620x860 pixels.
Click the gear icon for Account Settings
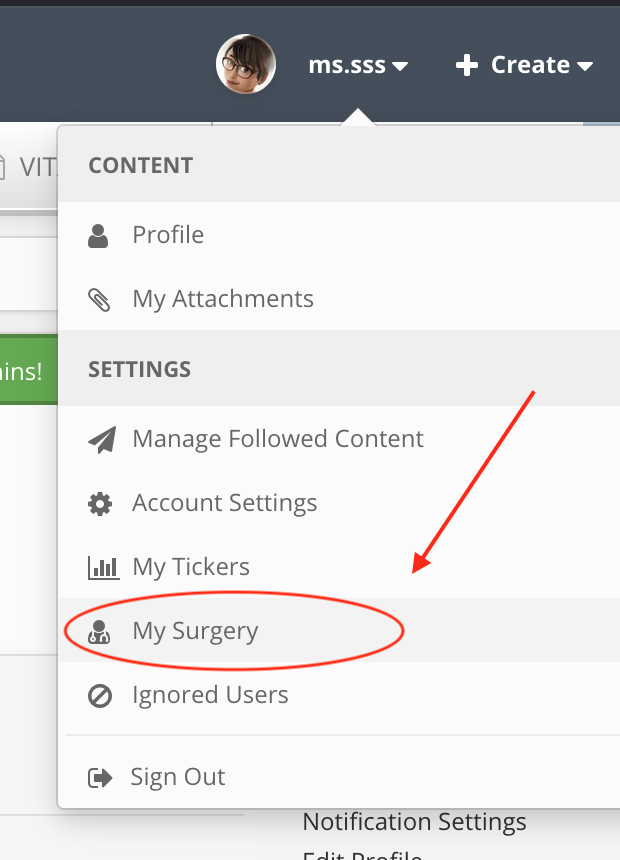[x=100, y=503]
